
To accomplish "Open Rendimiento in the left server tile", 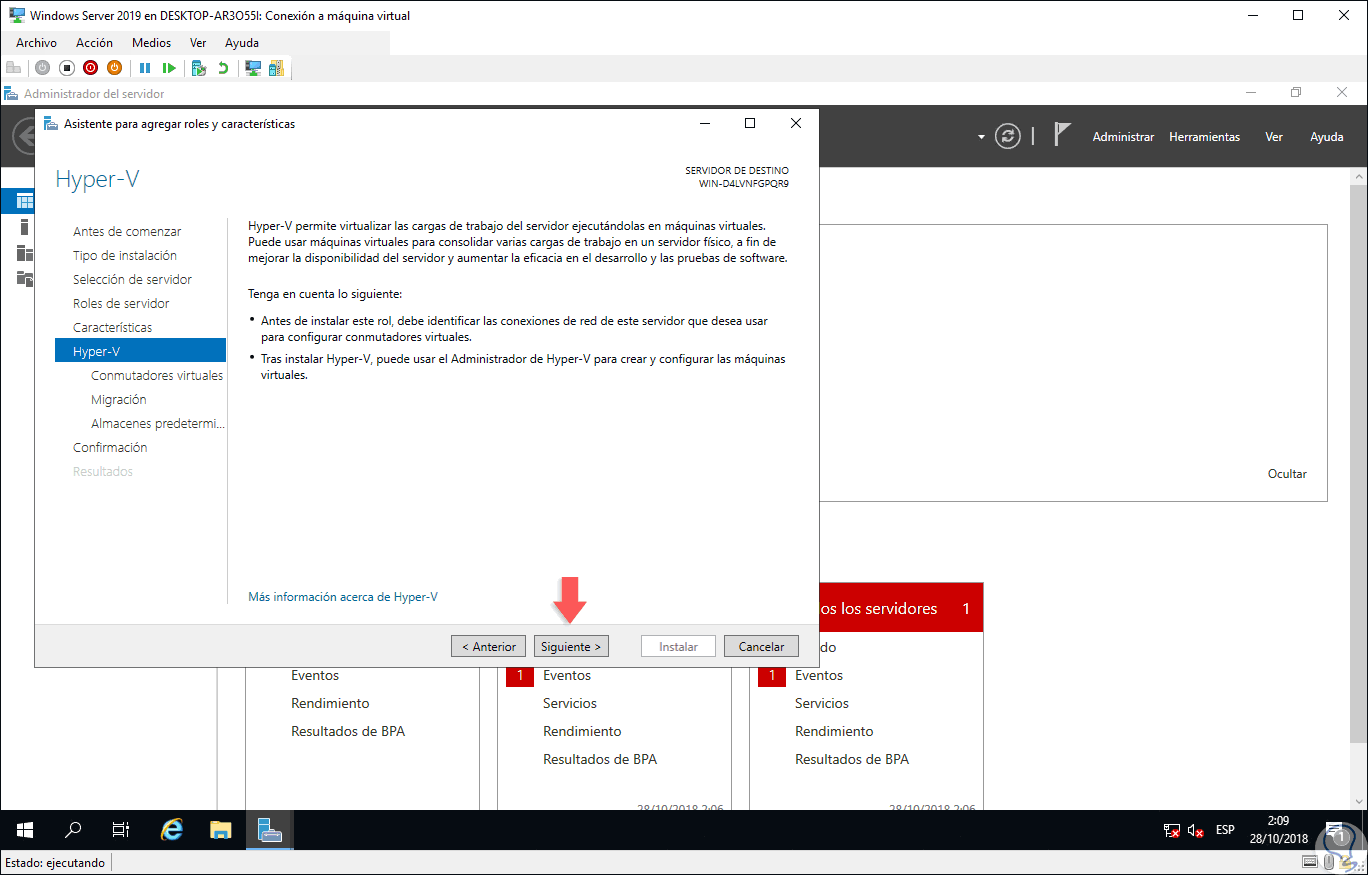I will pos(330,703).
